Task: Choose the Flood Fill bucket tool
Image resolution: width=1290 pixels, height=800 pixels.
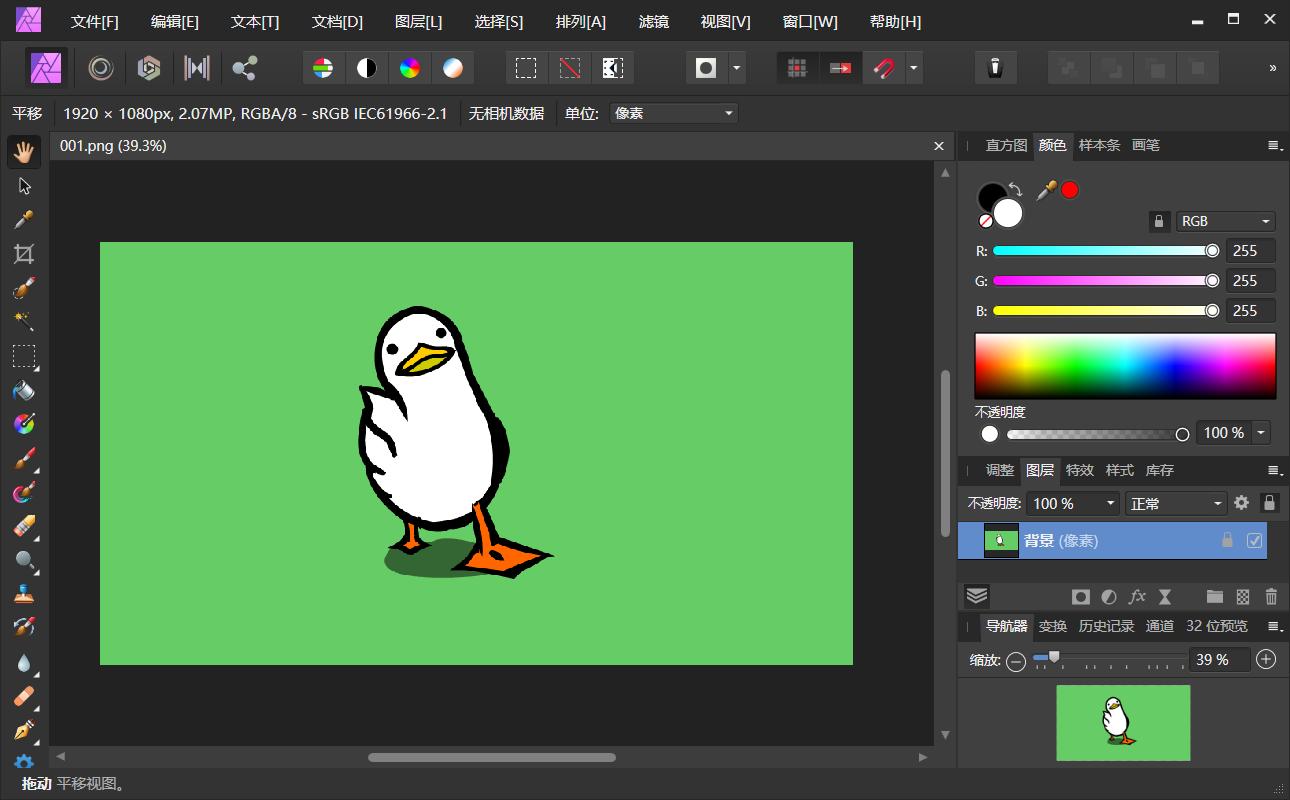Action: coord(24,390)
